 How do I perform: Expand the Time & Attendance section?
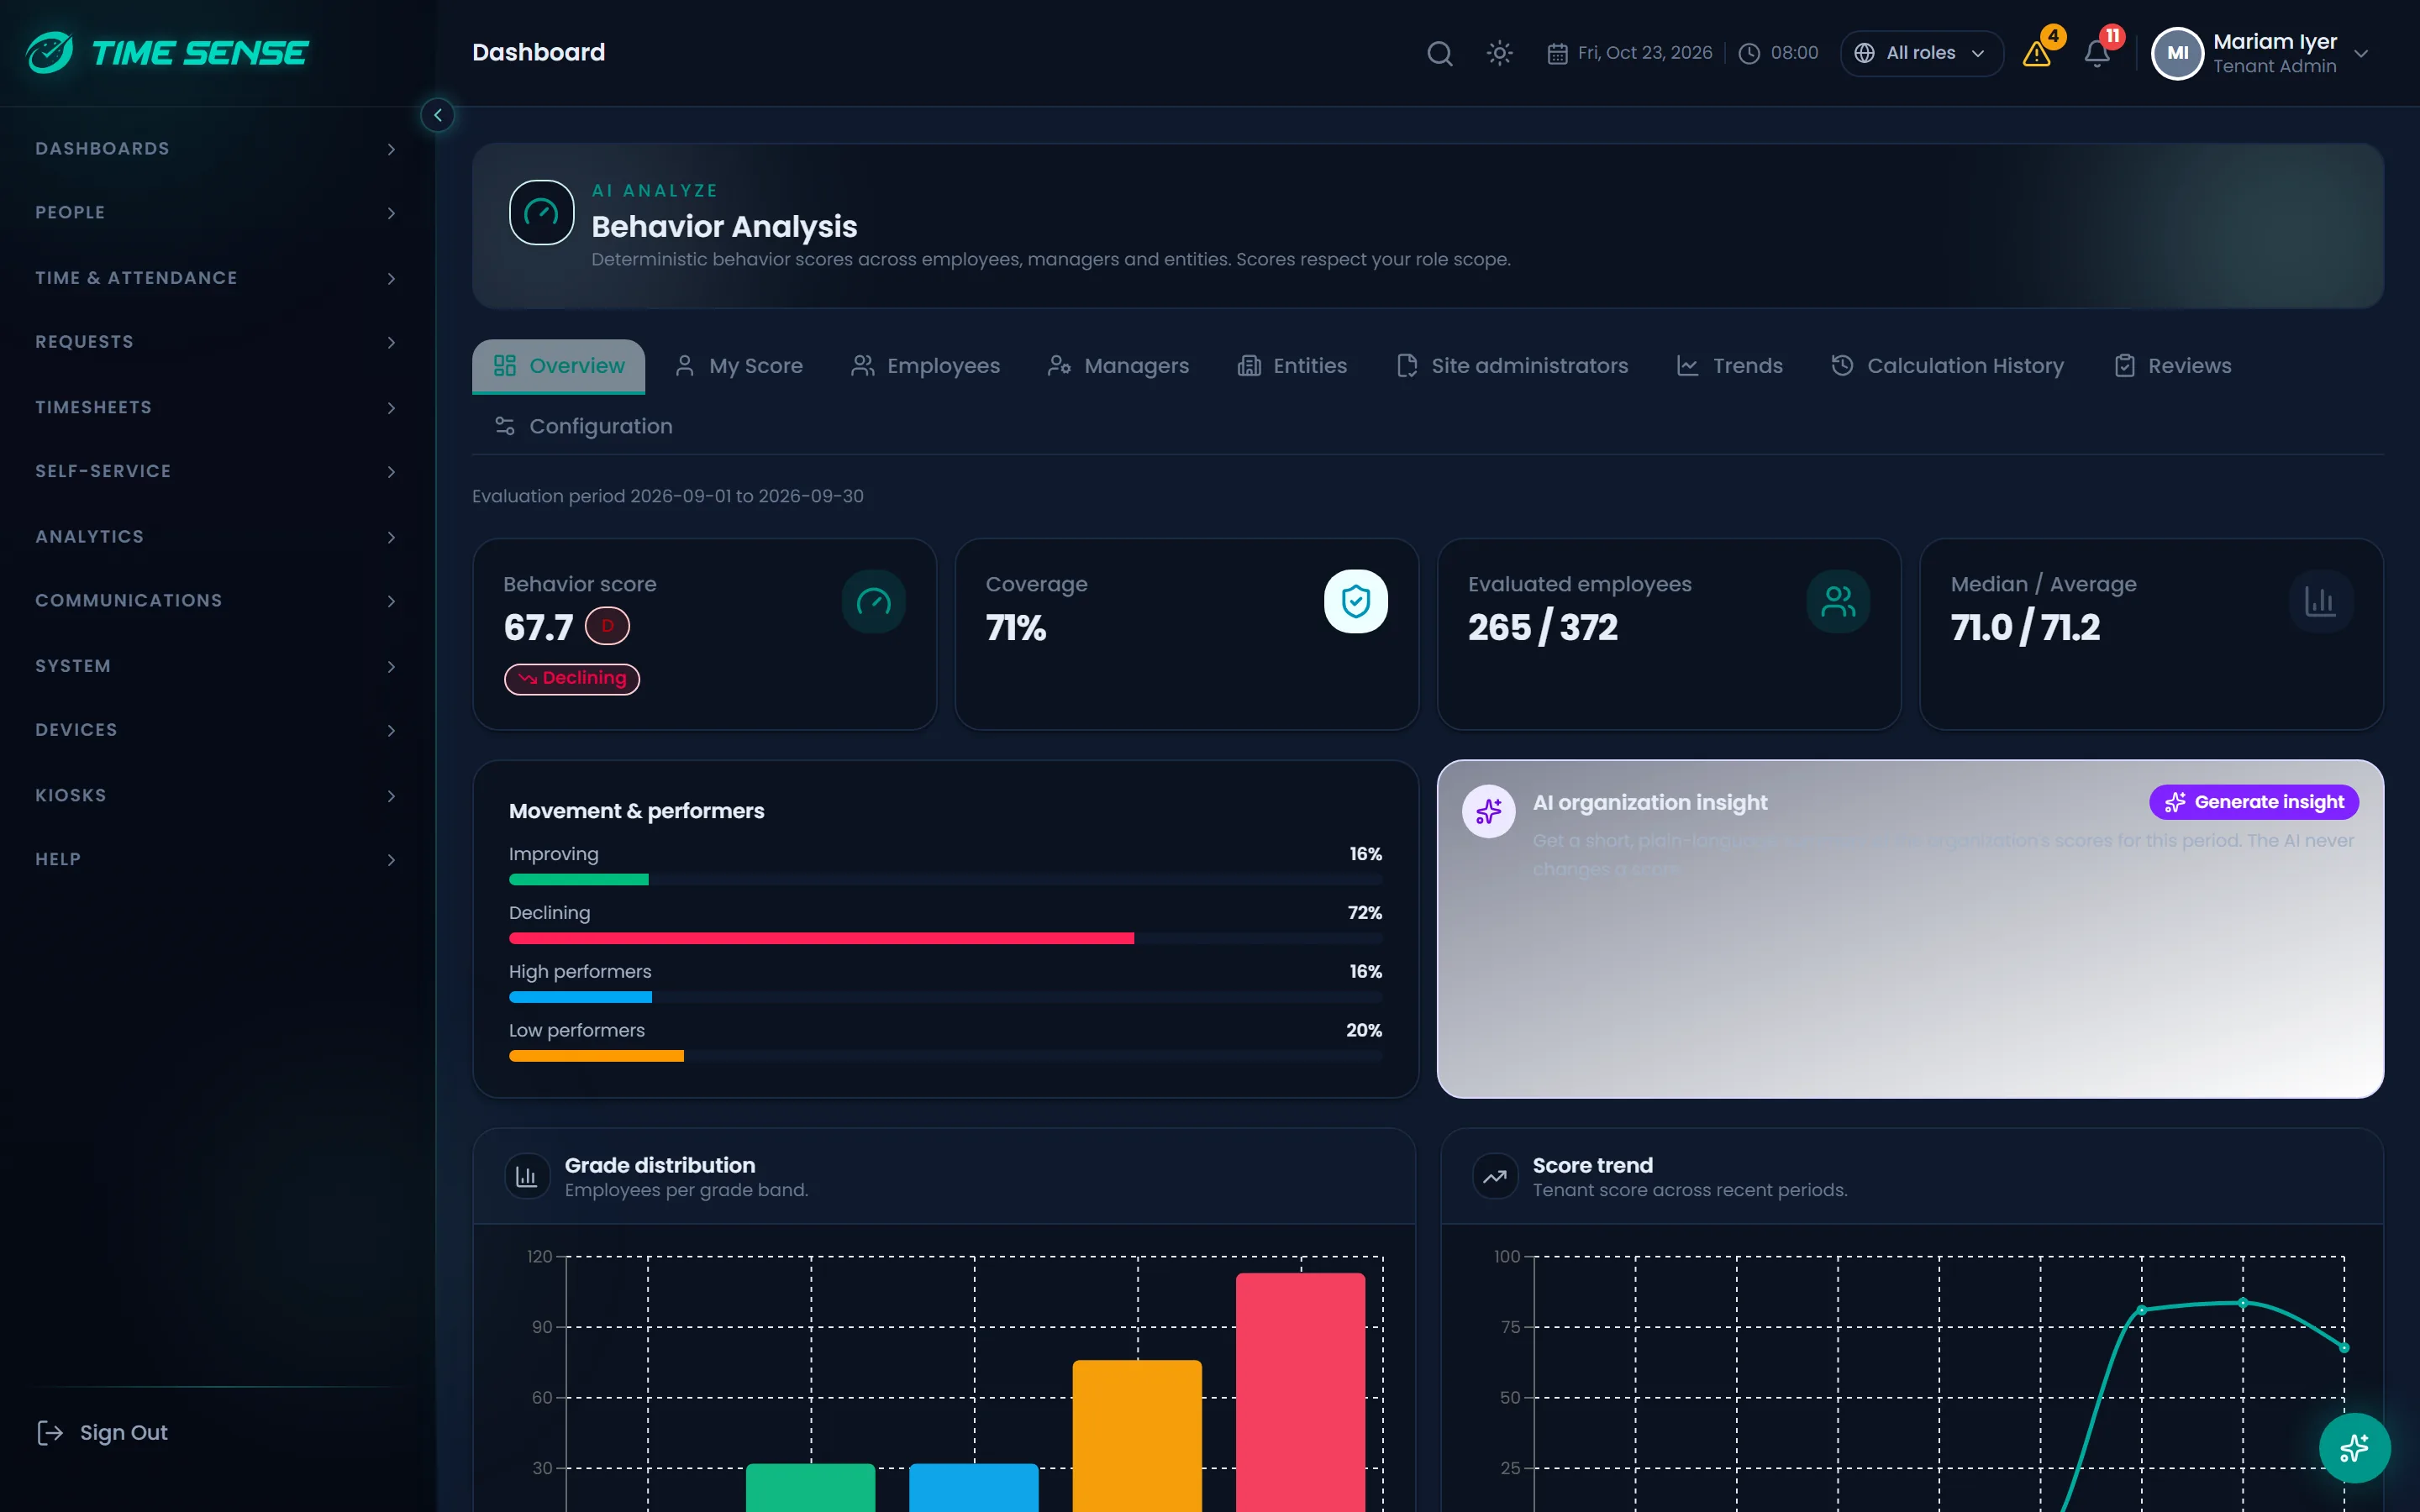pyautogui.click(x=217, y=278)
